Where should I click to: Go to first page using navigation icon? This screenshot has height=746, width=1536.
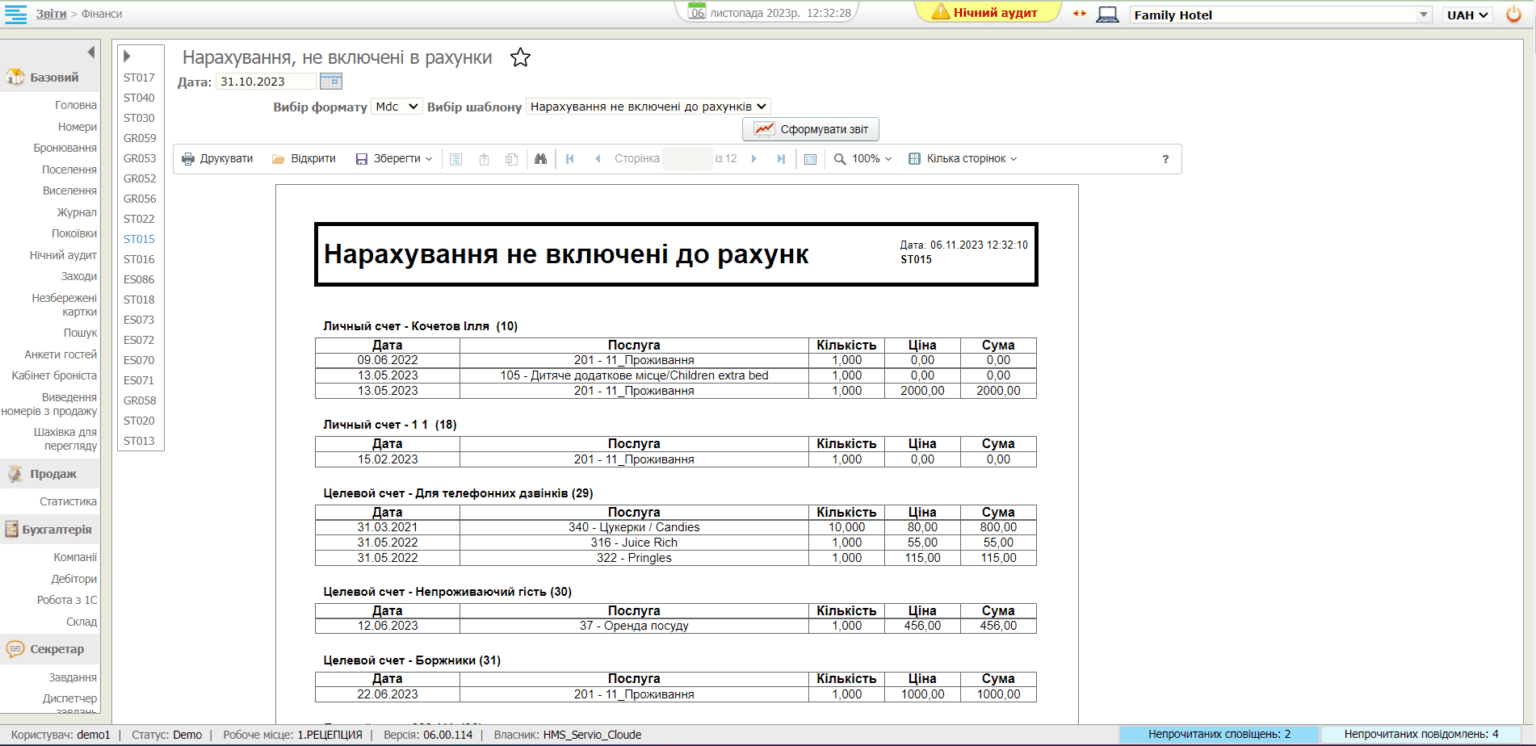pyautogui.click(x=570, y=158)
